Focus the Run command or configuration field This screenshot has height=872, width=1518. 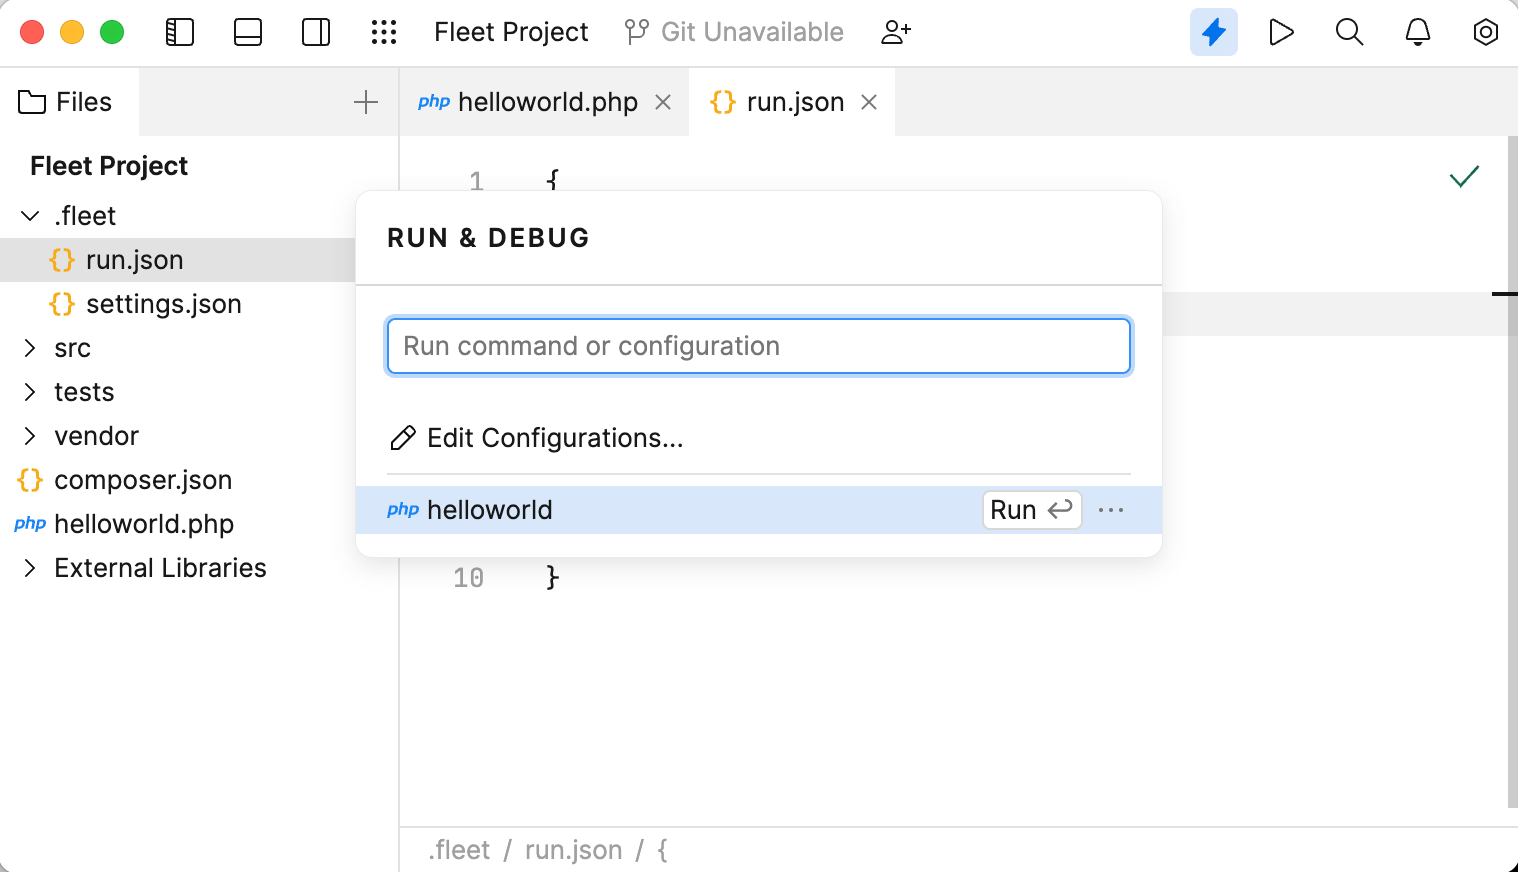point(758,346)
